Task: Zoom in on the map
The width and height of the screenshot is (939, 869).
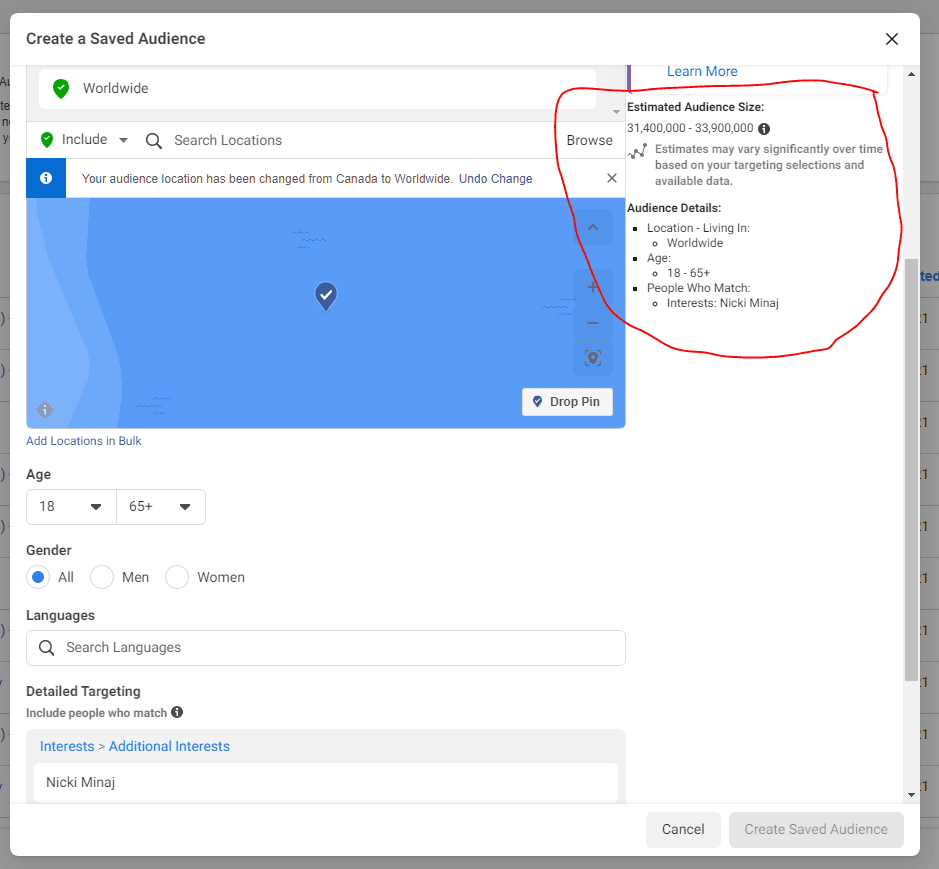Action: click(593, 286)
